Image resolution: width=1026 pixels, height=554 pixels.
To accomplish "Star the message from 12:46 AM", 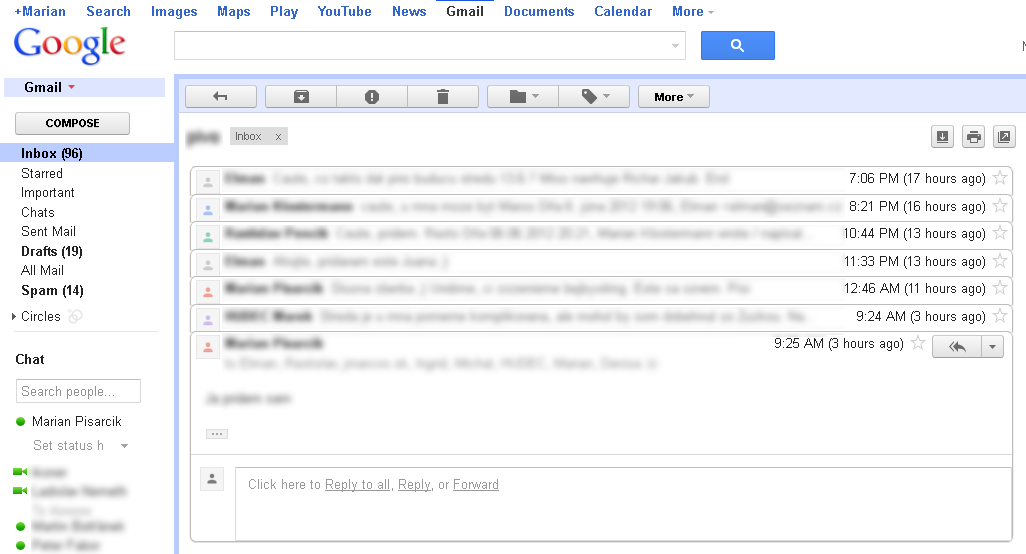I will point(1000,288).
